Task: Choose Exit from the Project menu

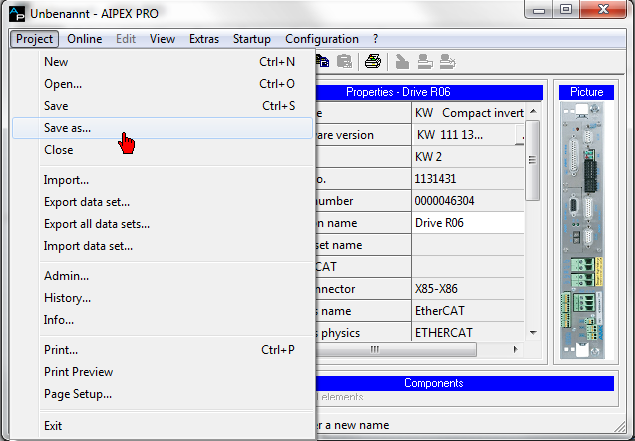Action: point(163,426)
